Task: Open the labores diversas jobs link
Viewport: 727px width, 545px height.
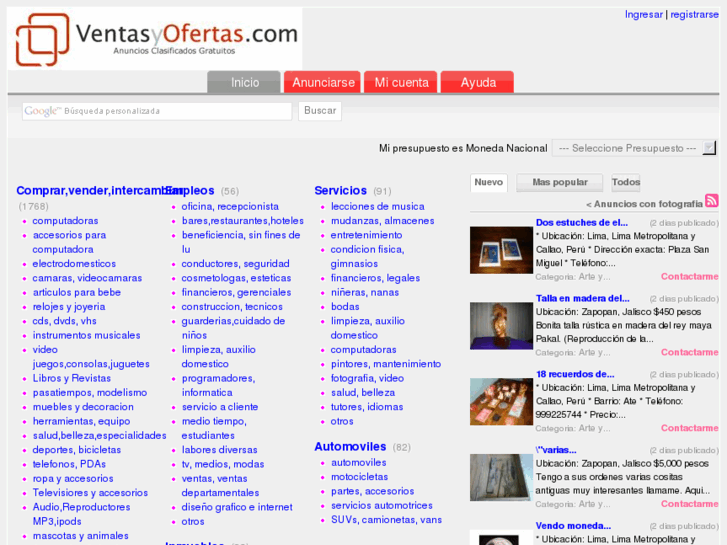Action: [x=219, y=450]
